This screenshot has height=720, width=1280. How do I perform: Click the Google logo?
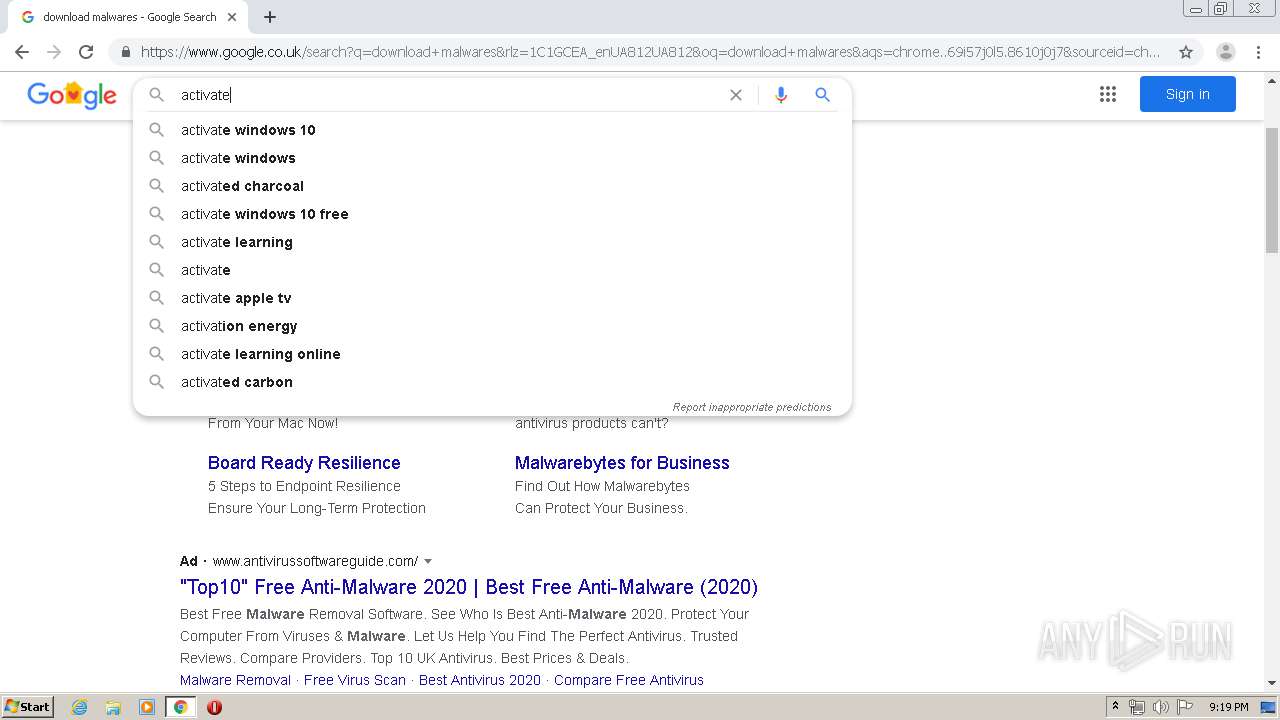tap(72, 95)
